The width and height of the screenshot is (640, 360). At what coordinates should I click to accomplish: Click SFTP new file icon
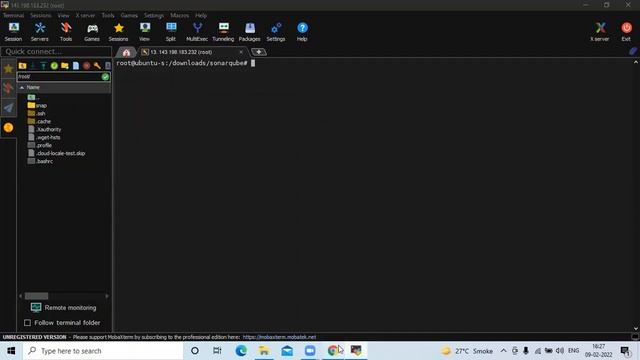click(x=76, y=66)
